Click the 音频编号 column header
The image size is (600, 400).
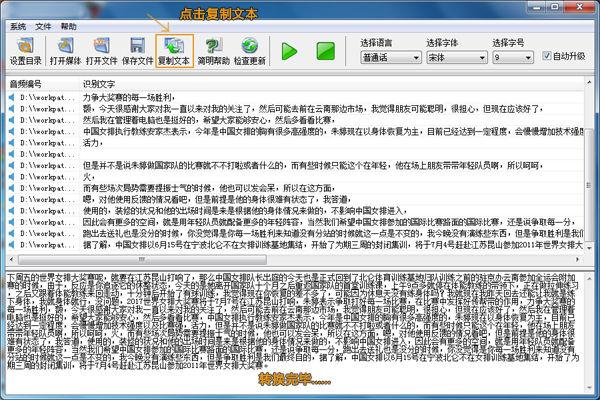click(x=42, y=84)
